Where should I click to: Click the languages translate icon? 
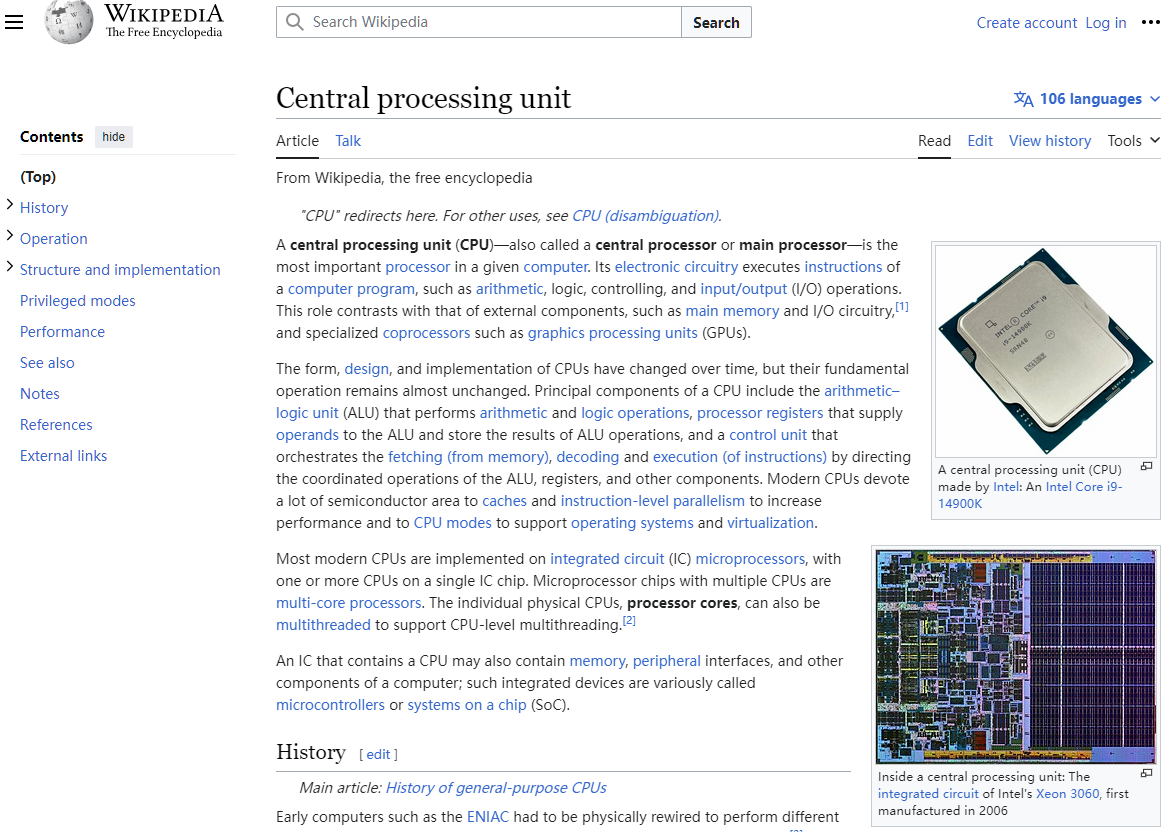click(1022, 99)
